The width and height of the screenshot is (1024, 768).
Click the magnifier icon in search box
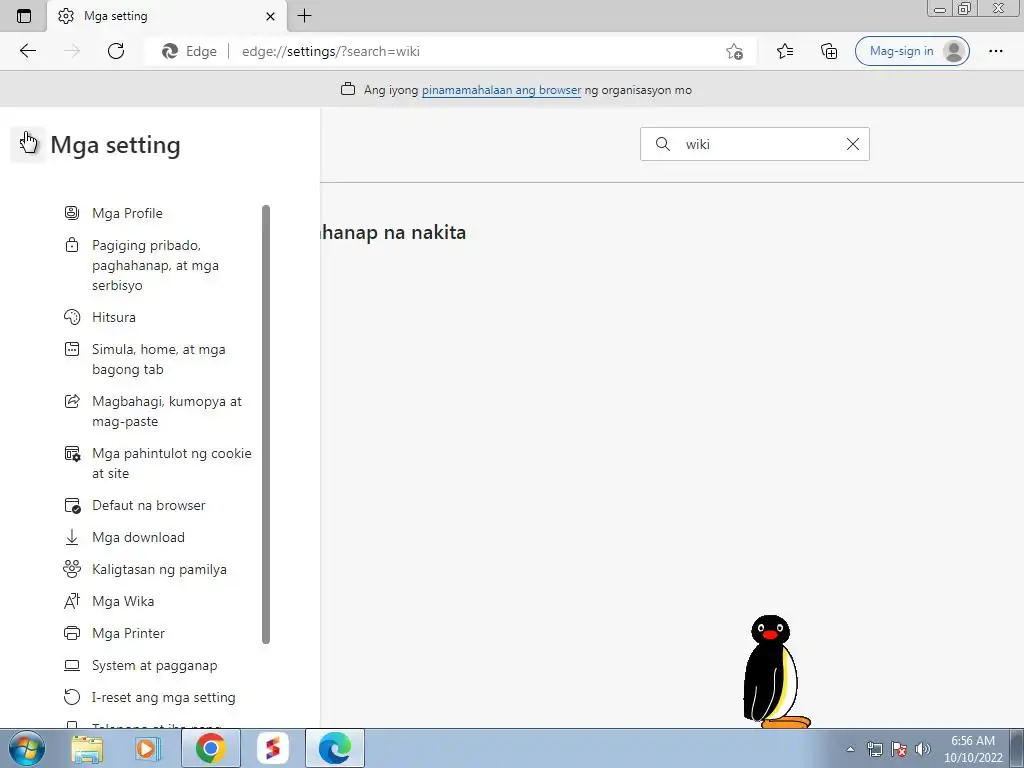click(662, 144)
